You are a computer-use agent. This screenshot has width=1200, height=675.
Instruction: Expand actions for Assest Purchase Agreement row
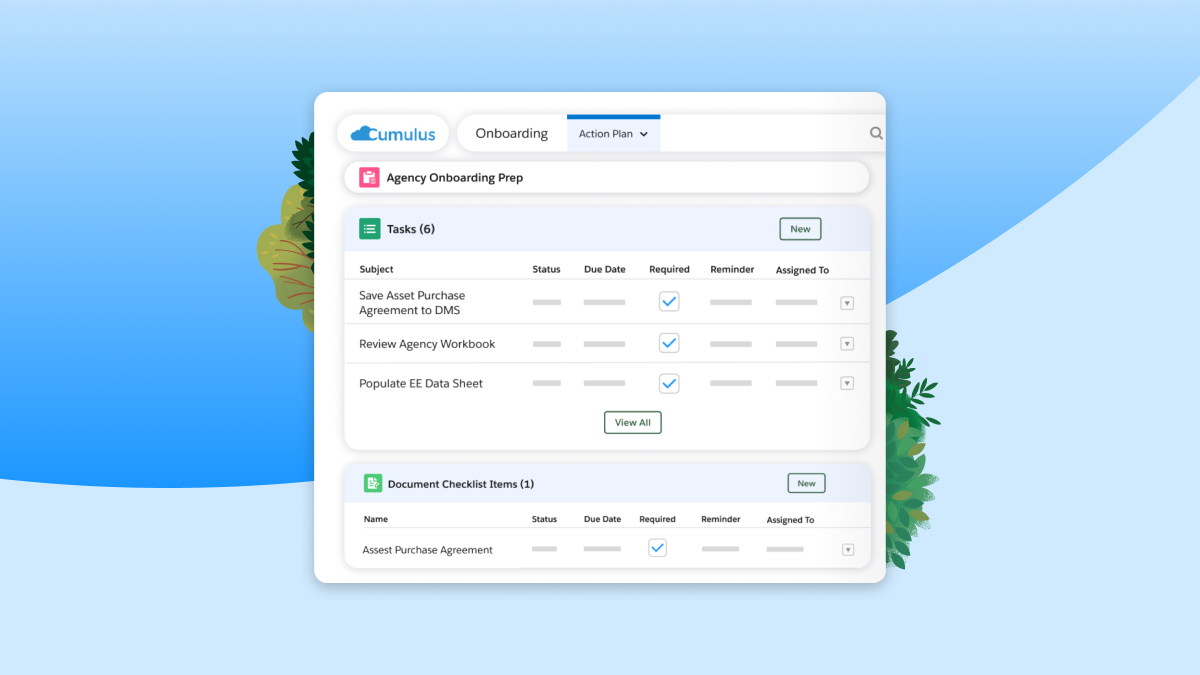point(847,548)
